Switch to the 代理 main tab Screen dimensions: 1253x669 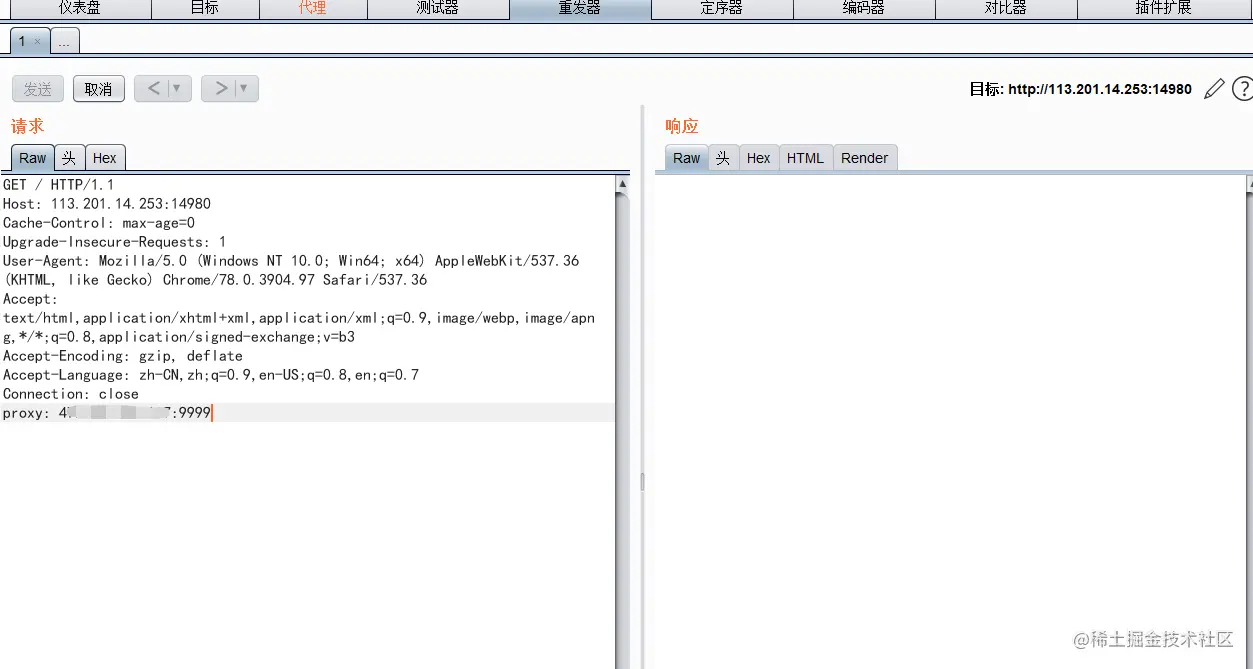(313, 8)
